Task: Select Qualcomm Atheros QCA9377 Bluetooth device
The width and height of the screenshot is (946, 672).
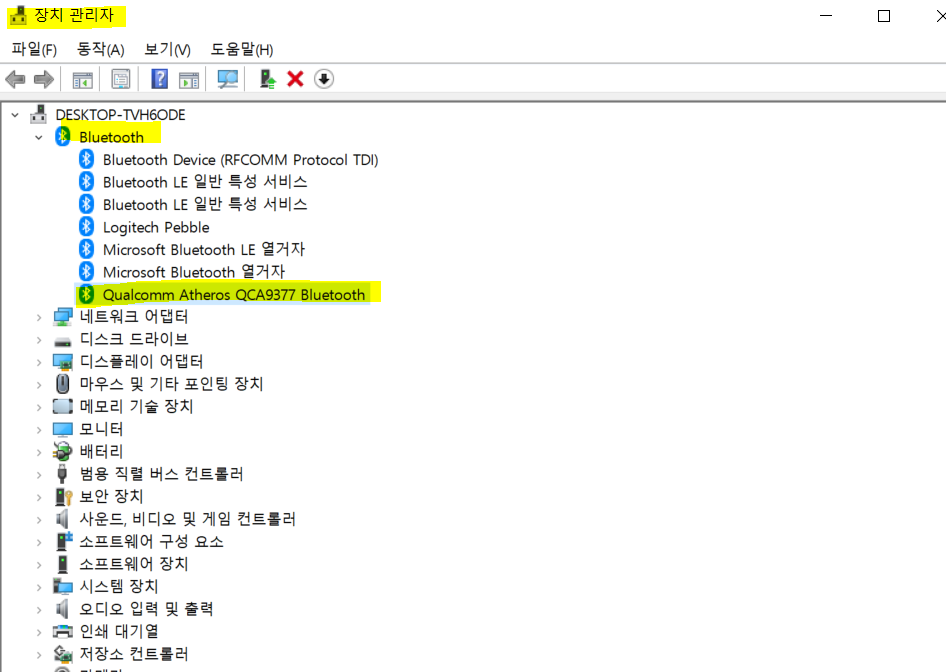Action: pos(234,294)
